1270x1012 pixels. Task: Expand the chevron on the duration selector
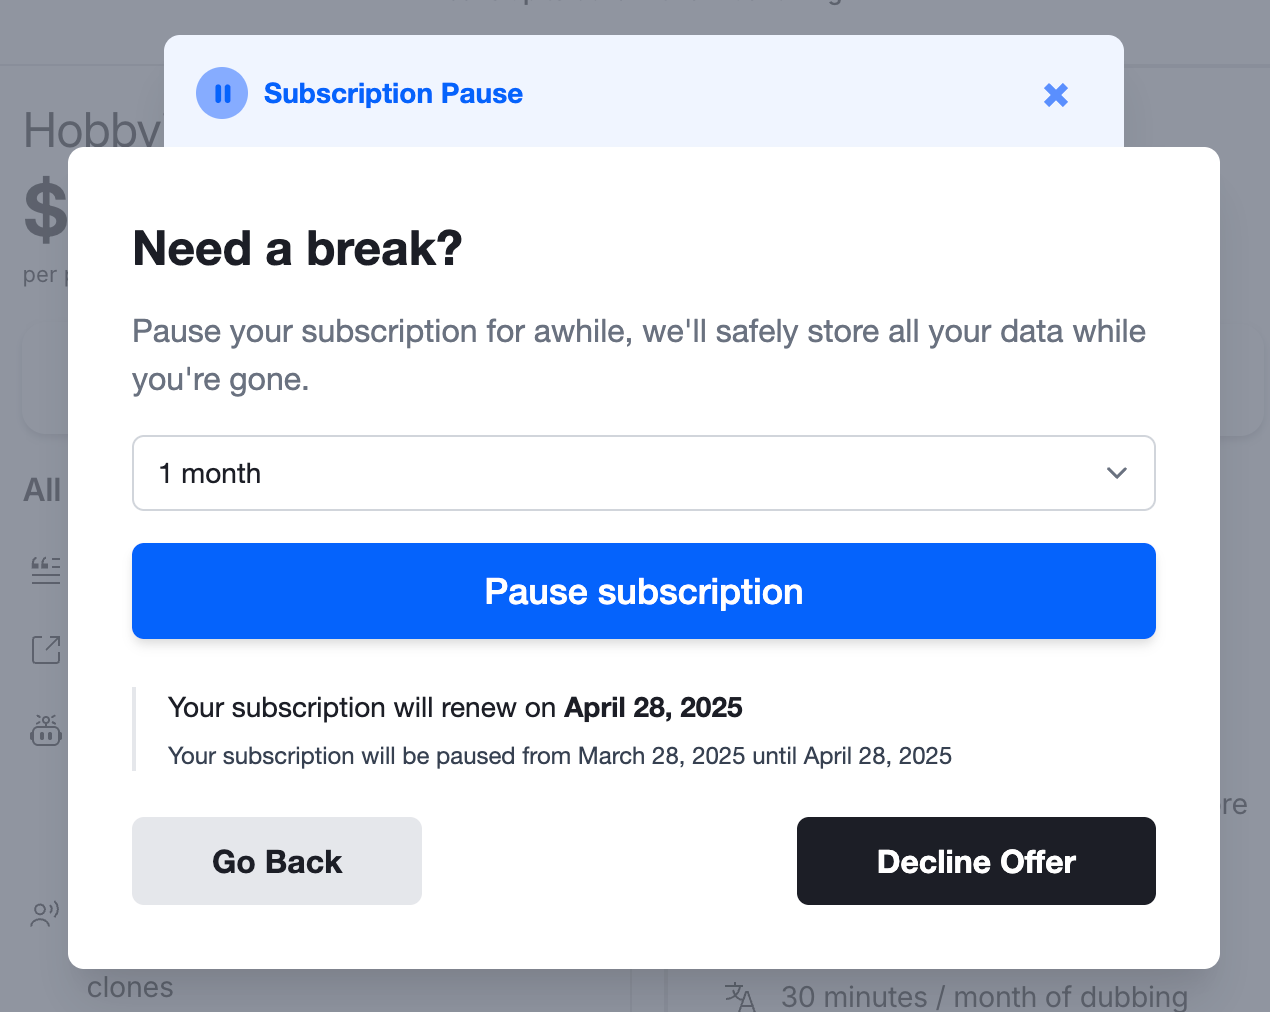[1117, 473]
